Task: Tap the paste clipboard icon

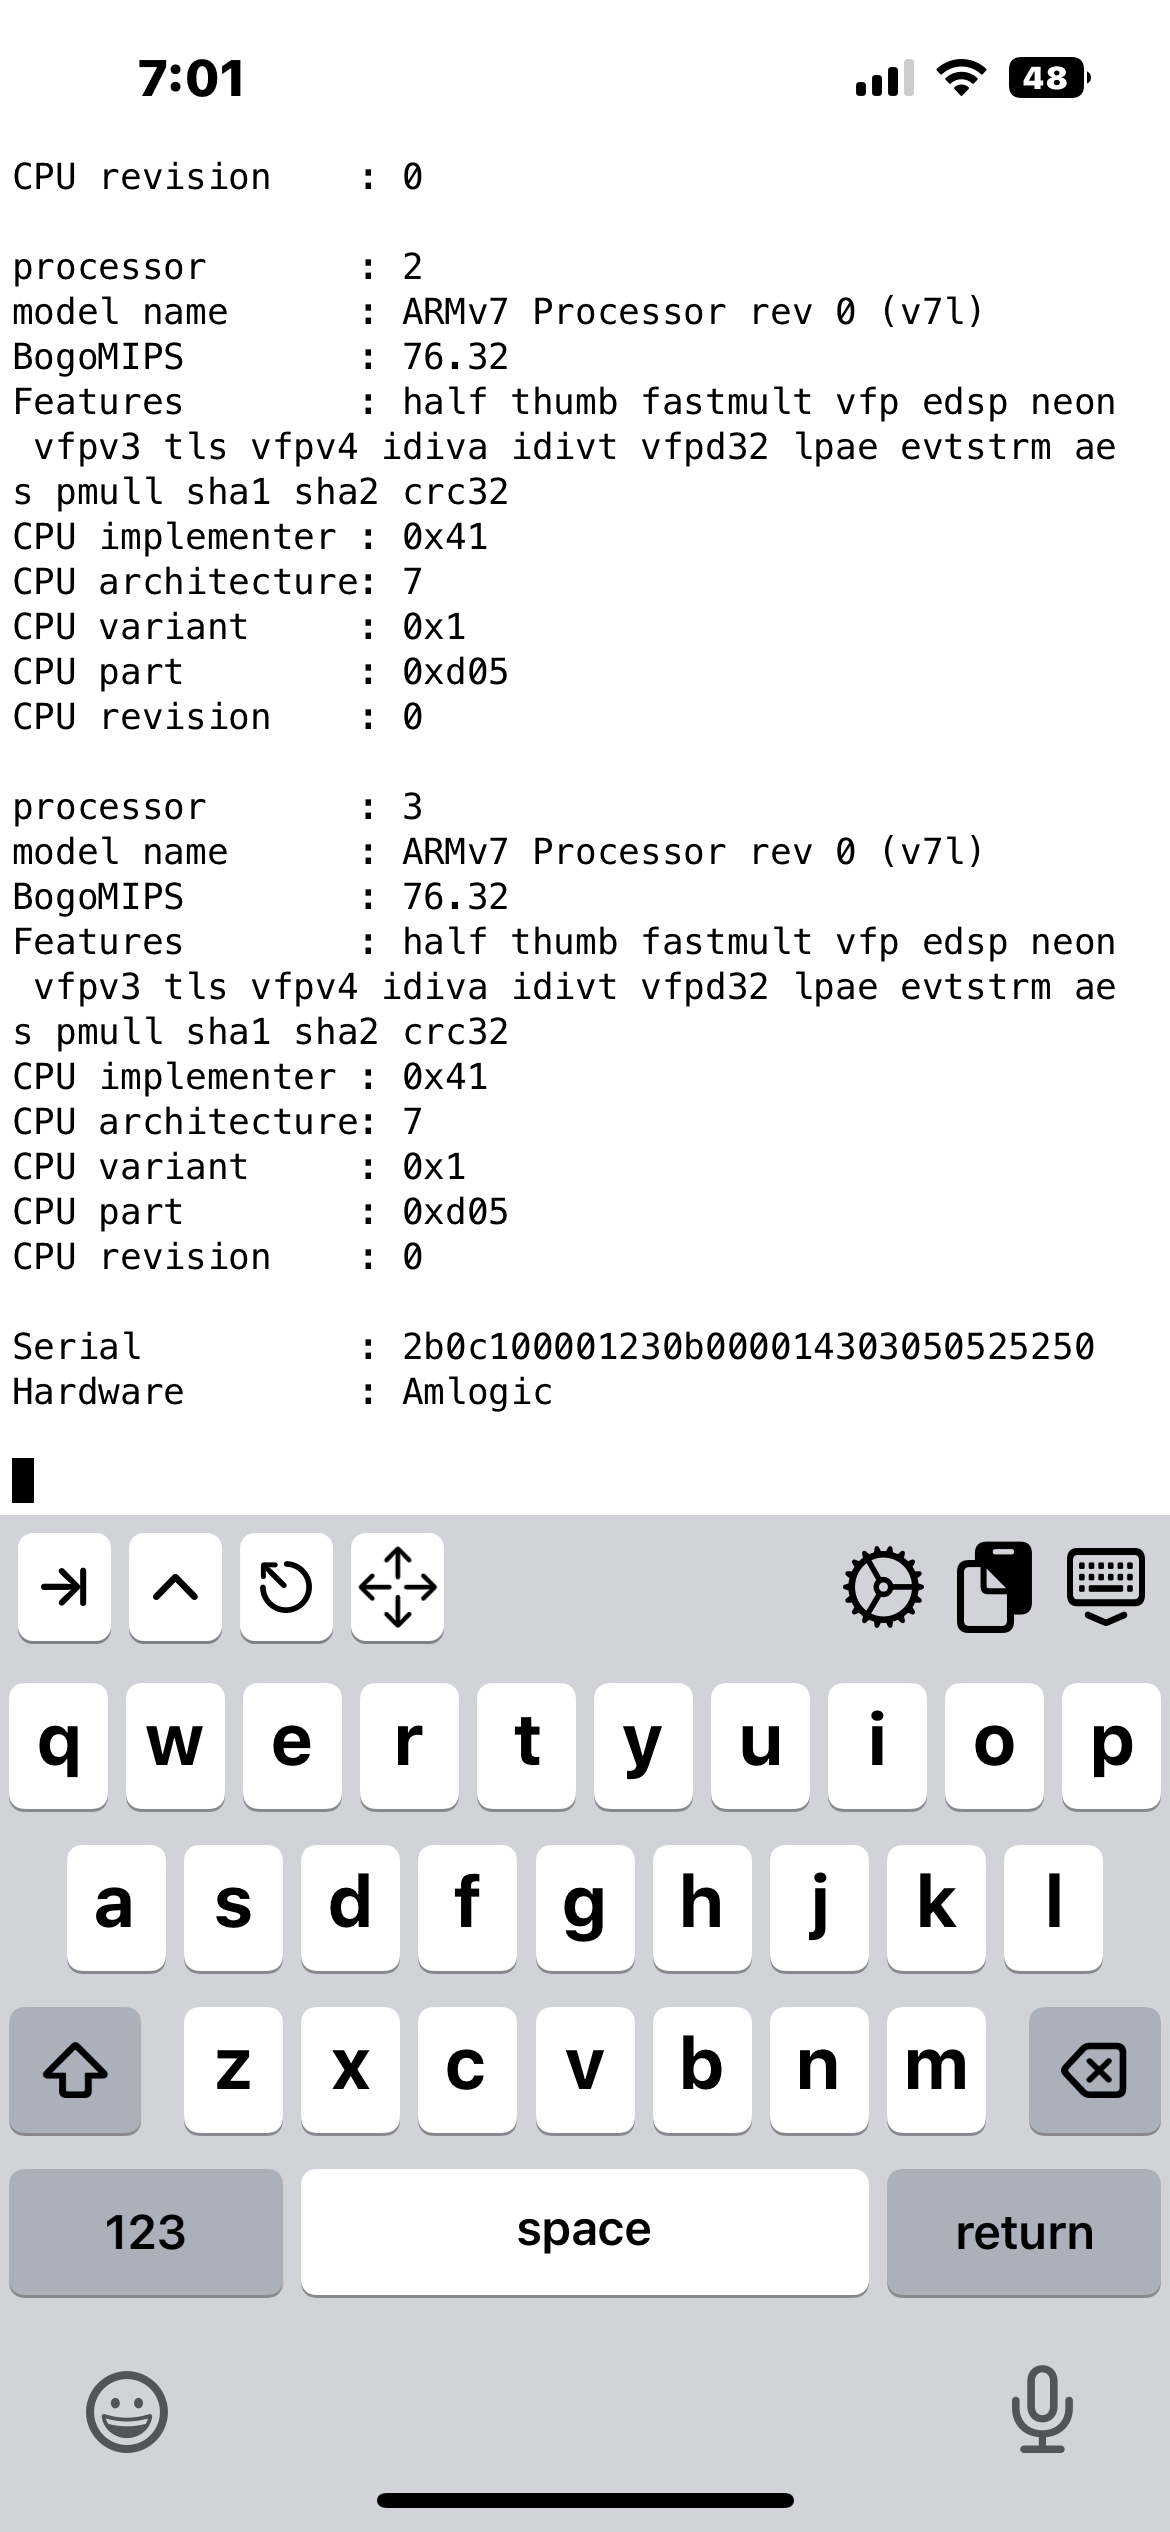Action: [994, 1587]
